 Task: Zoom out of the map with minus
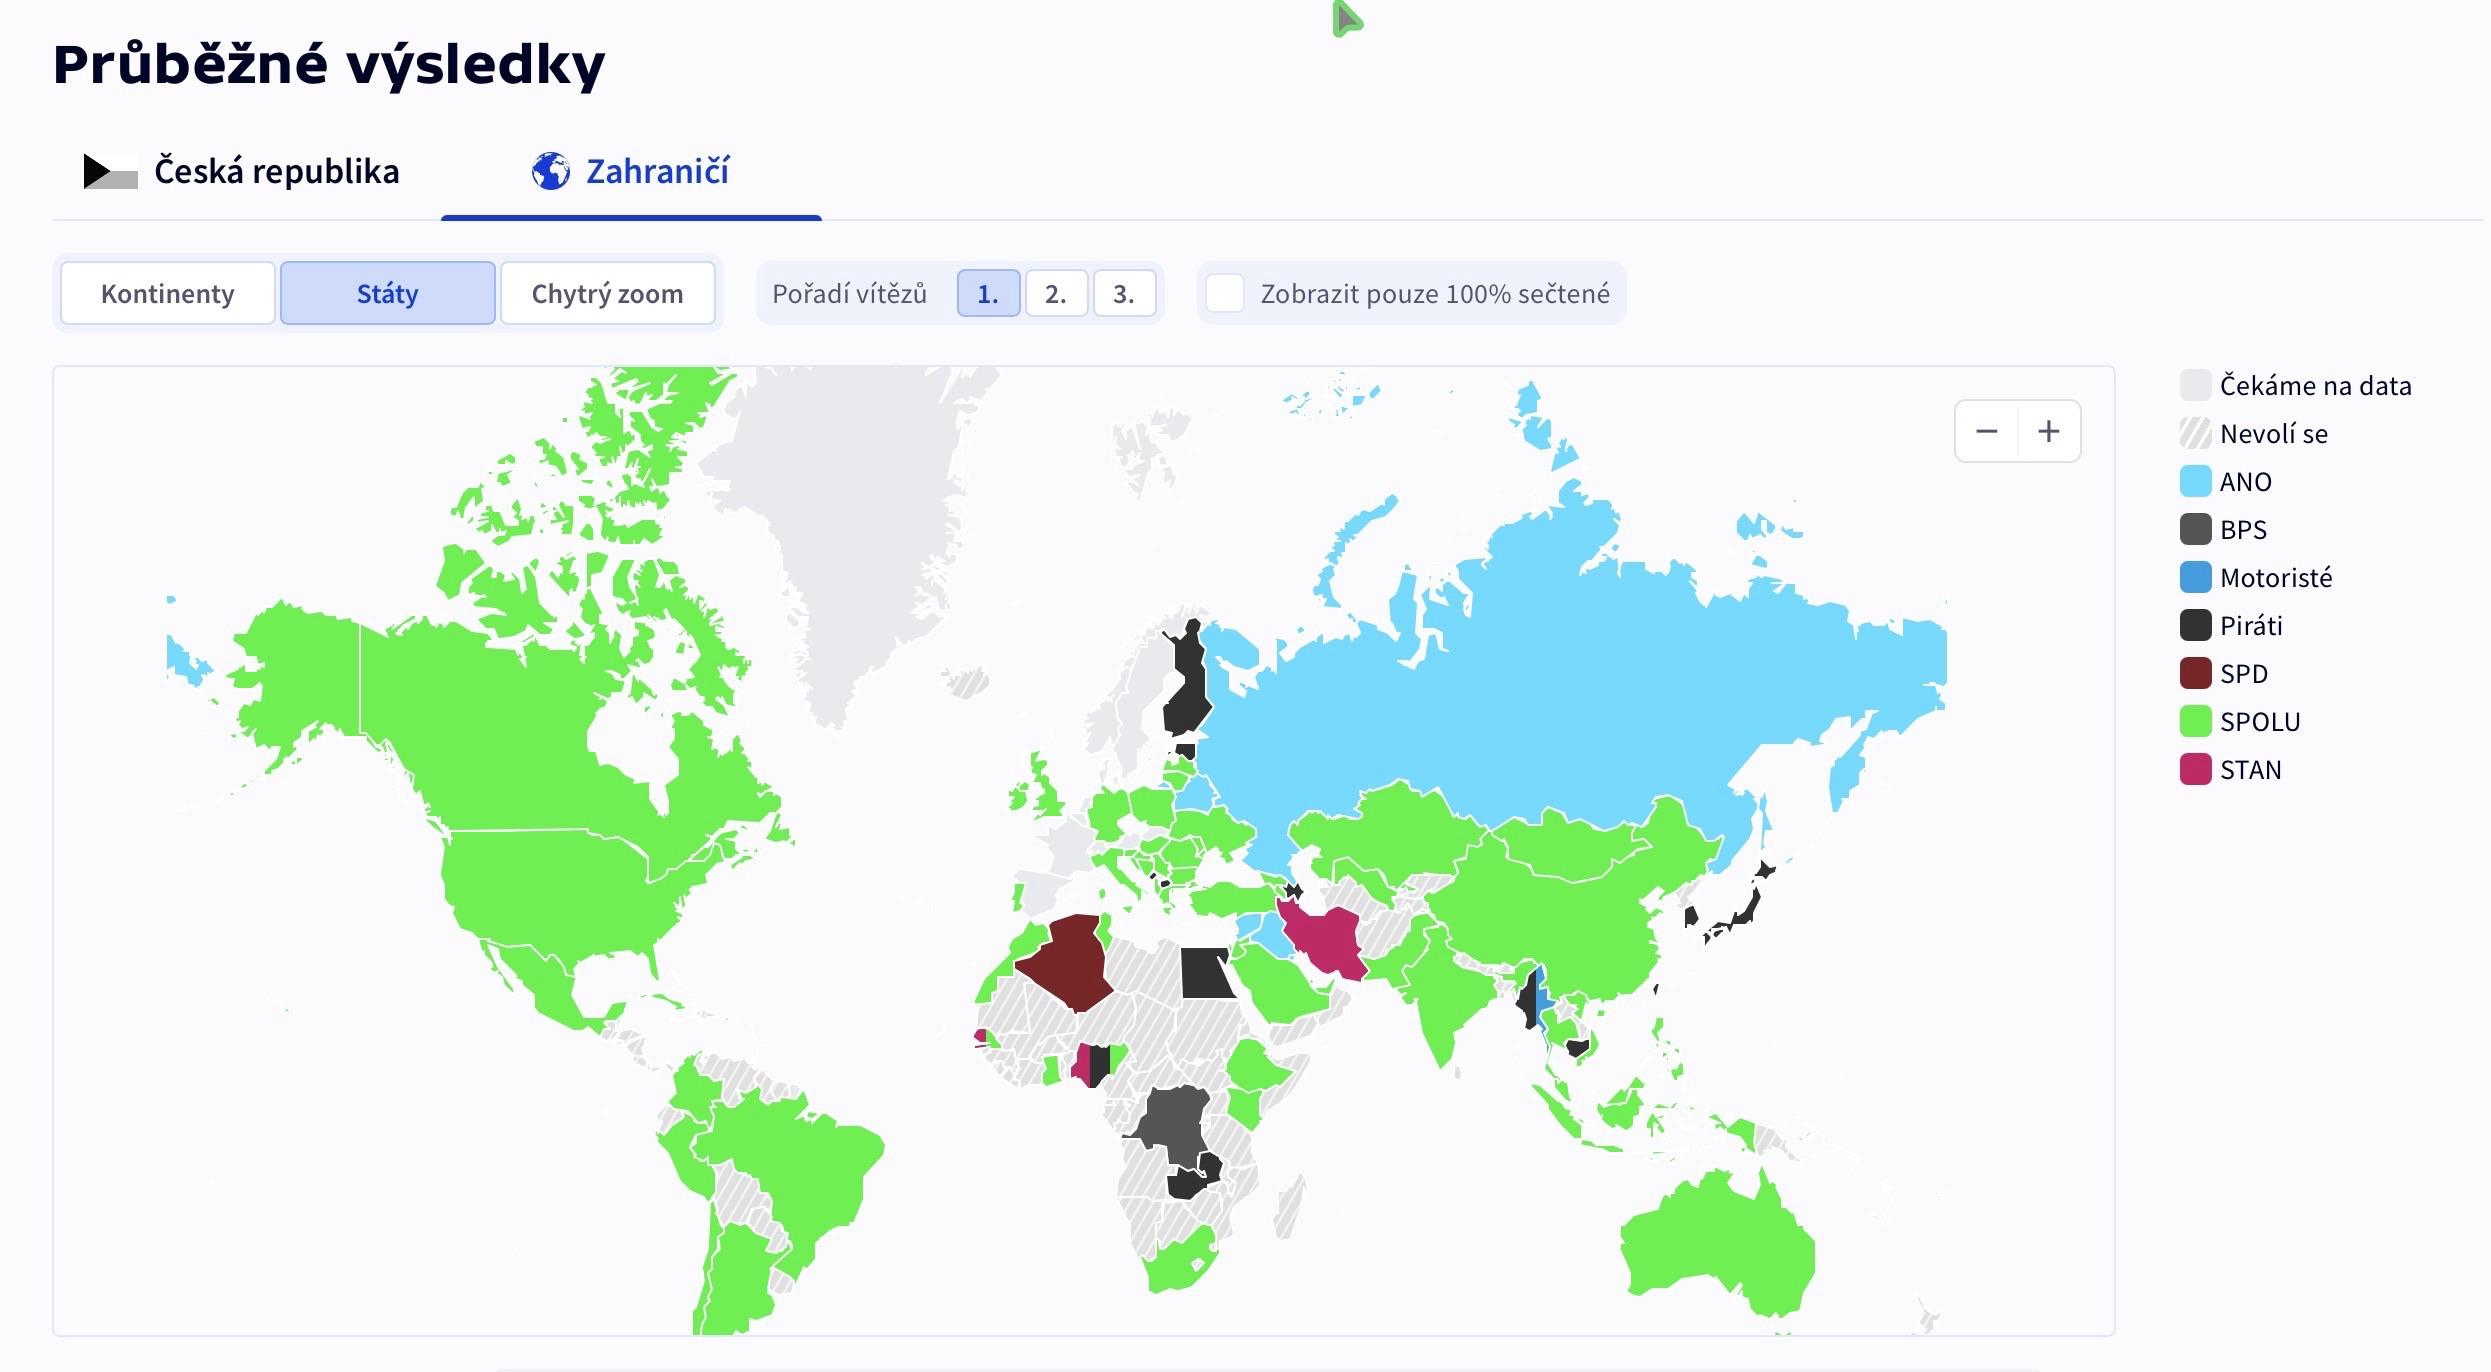[x=1986, y=431]
